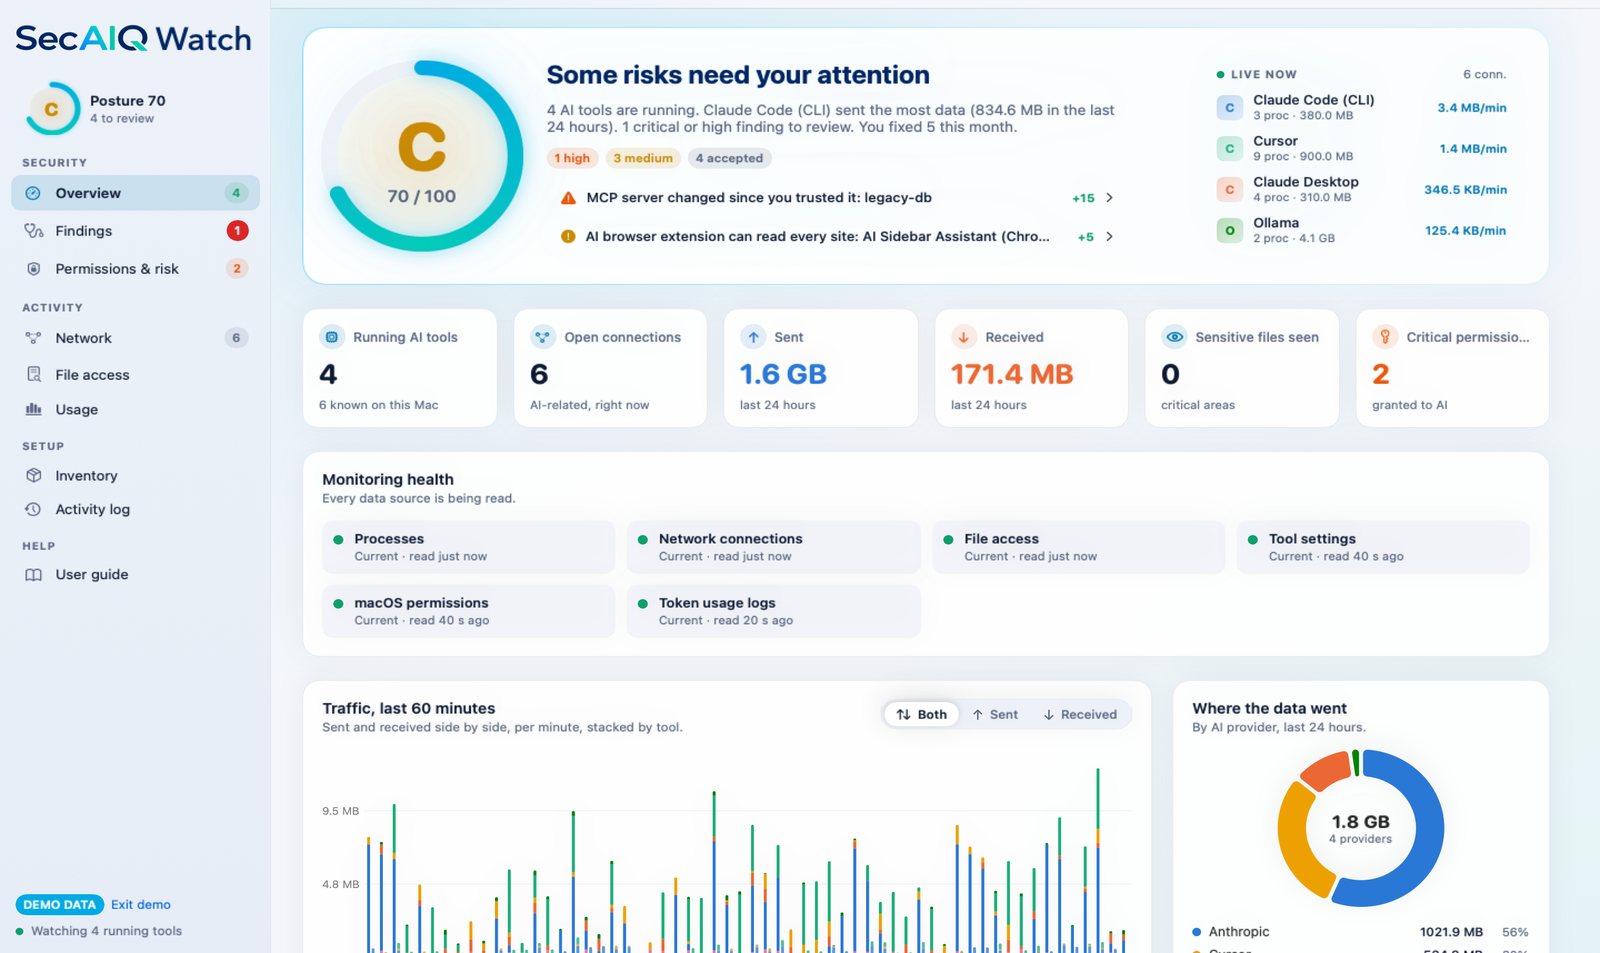Image resolution: width=1600 pixels, height=953 pixels.
Task: Click the Claude Desktop app icon
Action: 1229,189
